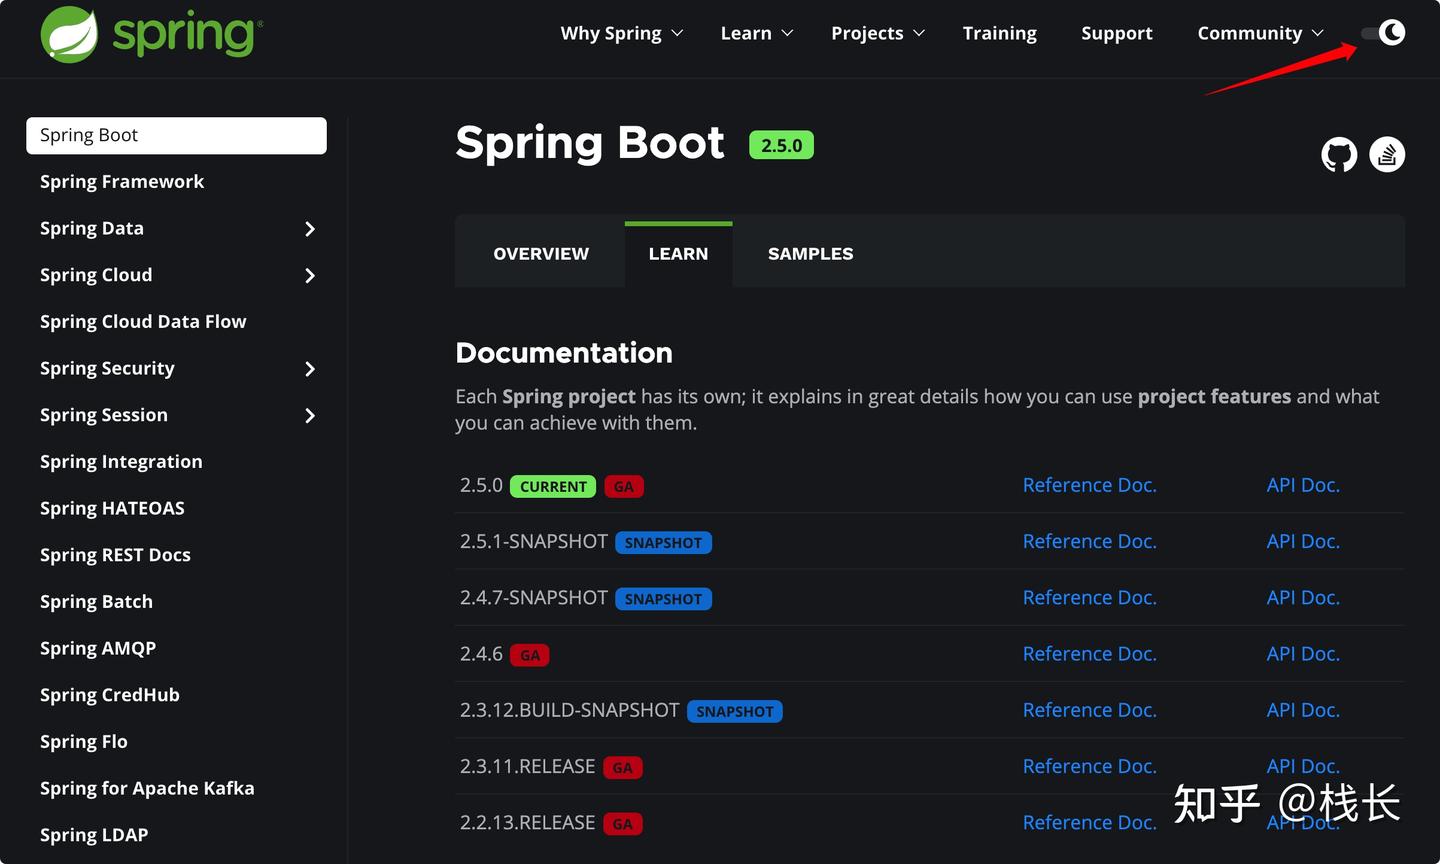The image size is (1440, 864).
Task: Toggle the dark mode switch
Action: coord(1383,33)
